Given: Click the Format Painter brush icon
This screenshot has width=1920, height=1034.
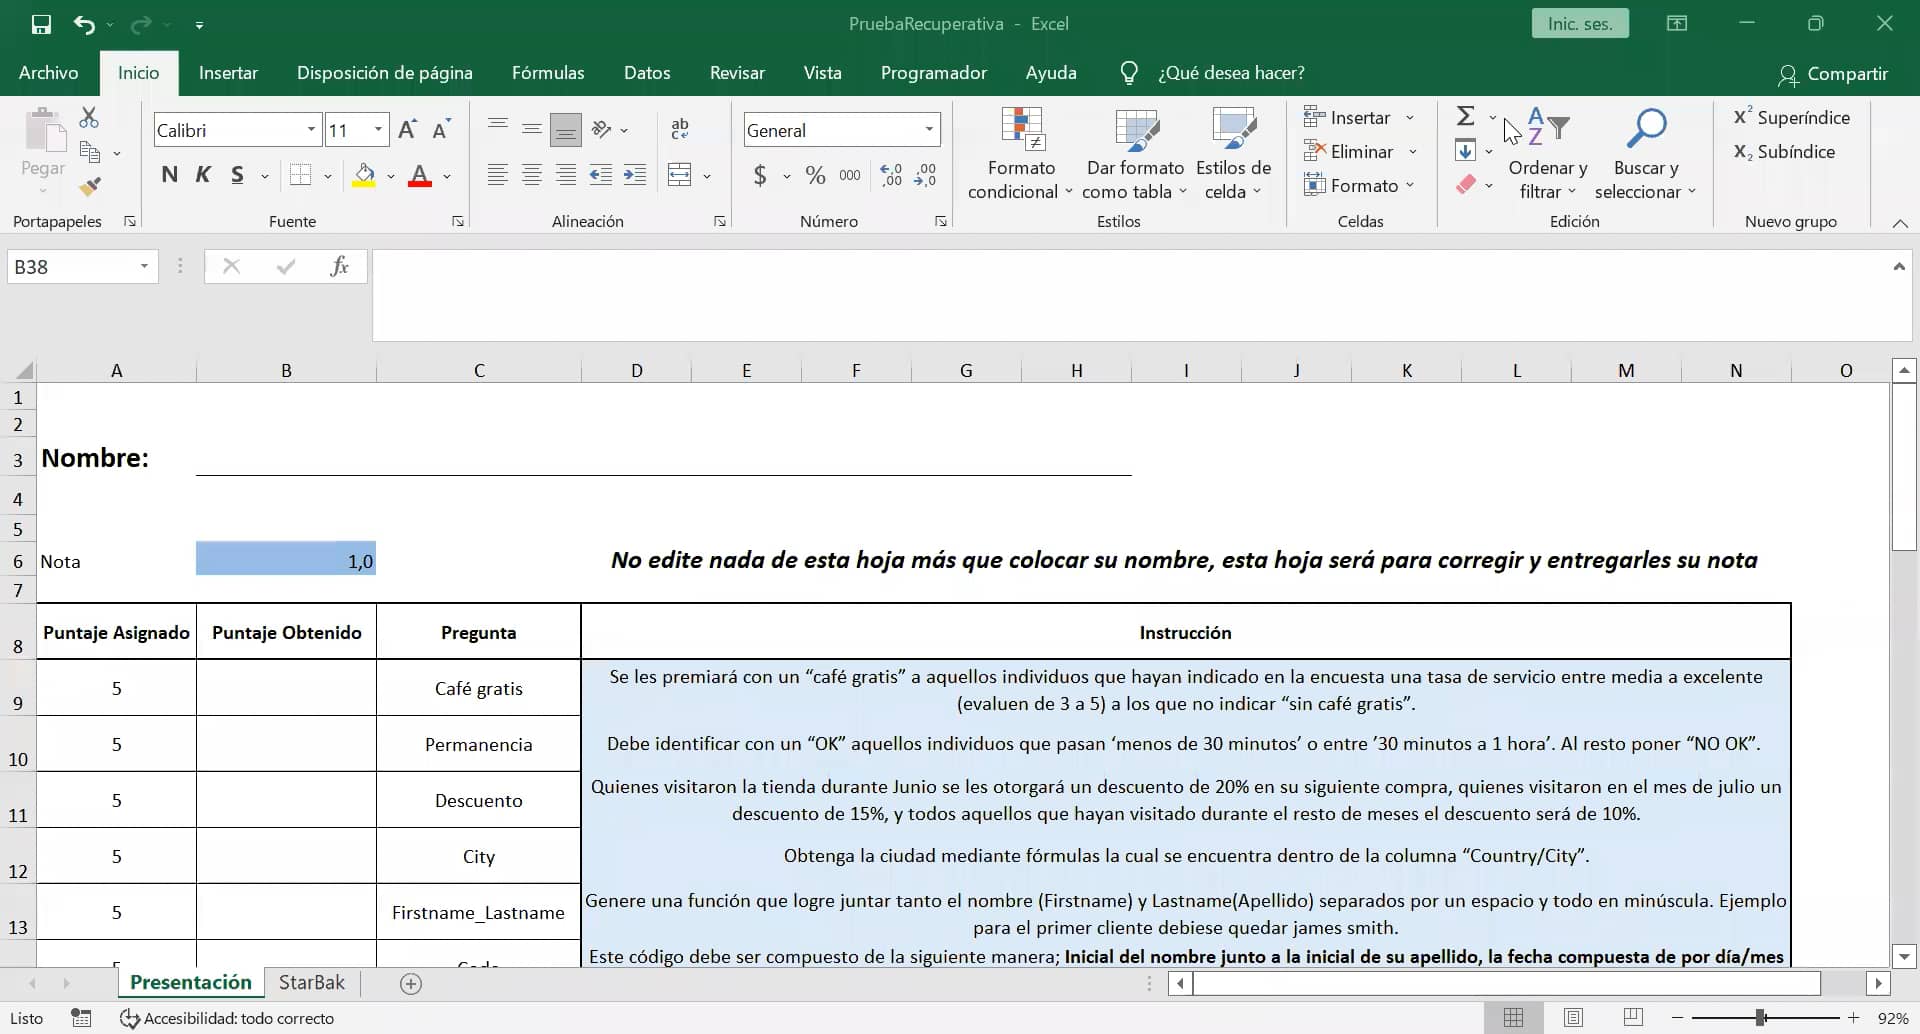Looking at the screenshot, I should click(90, 187).
